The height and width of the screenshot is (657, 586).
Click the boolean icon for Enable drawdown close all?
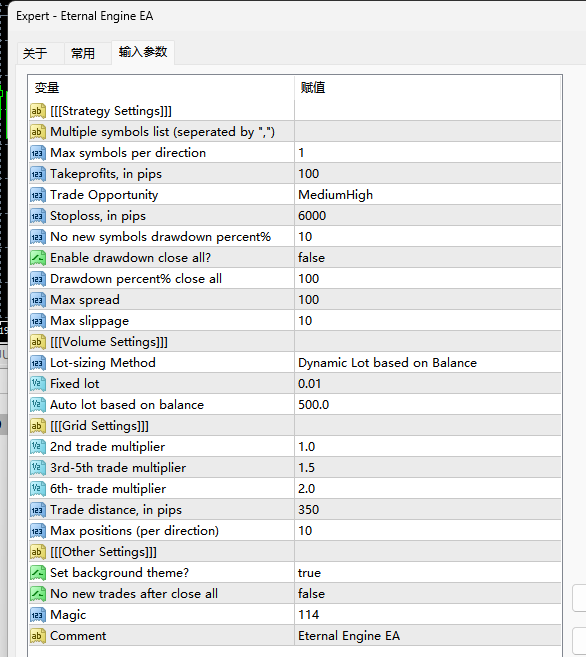38,258
